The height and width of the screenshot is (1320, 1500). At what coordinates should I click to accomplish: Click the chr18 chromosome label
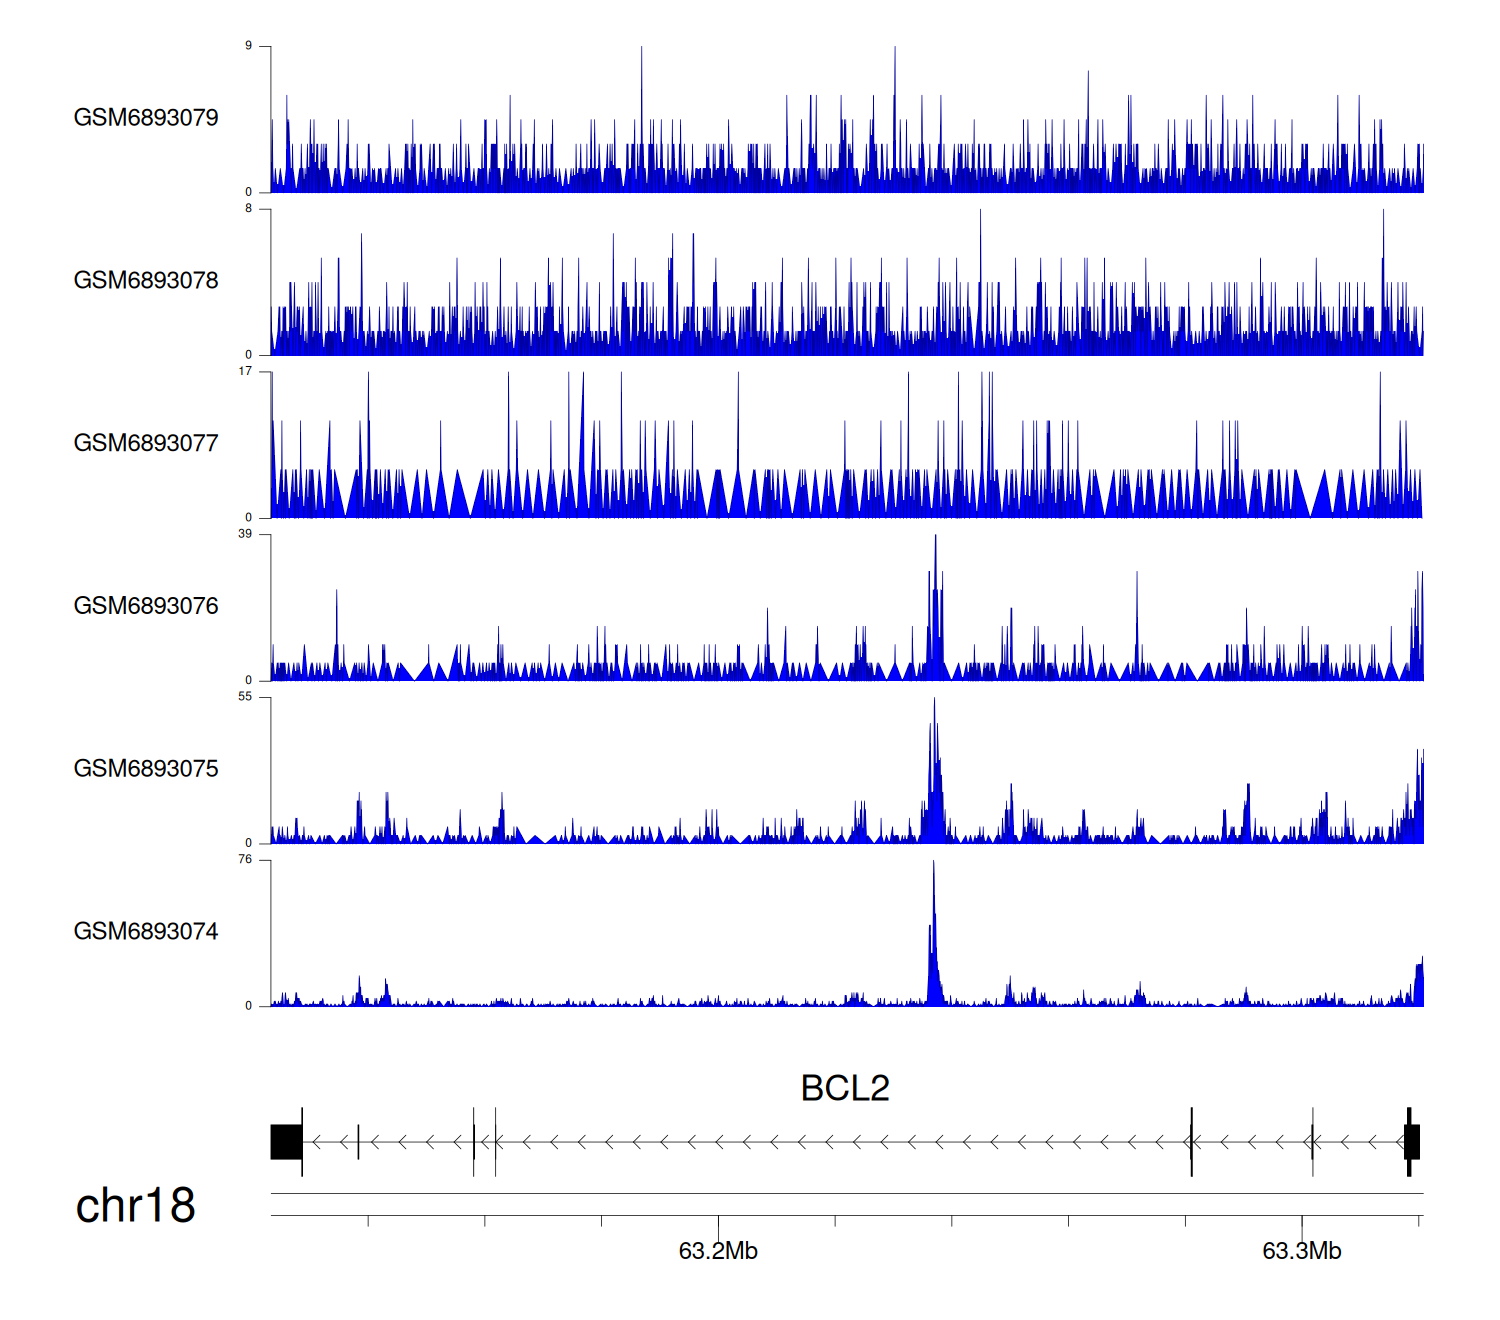tap(135, 1206)
